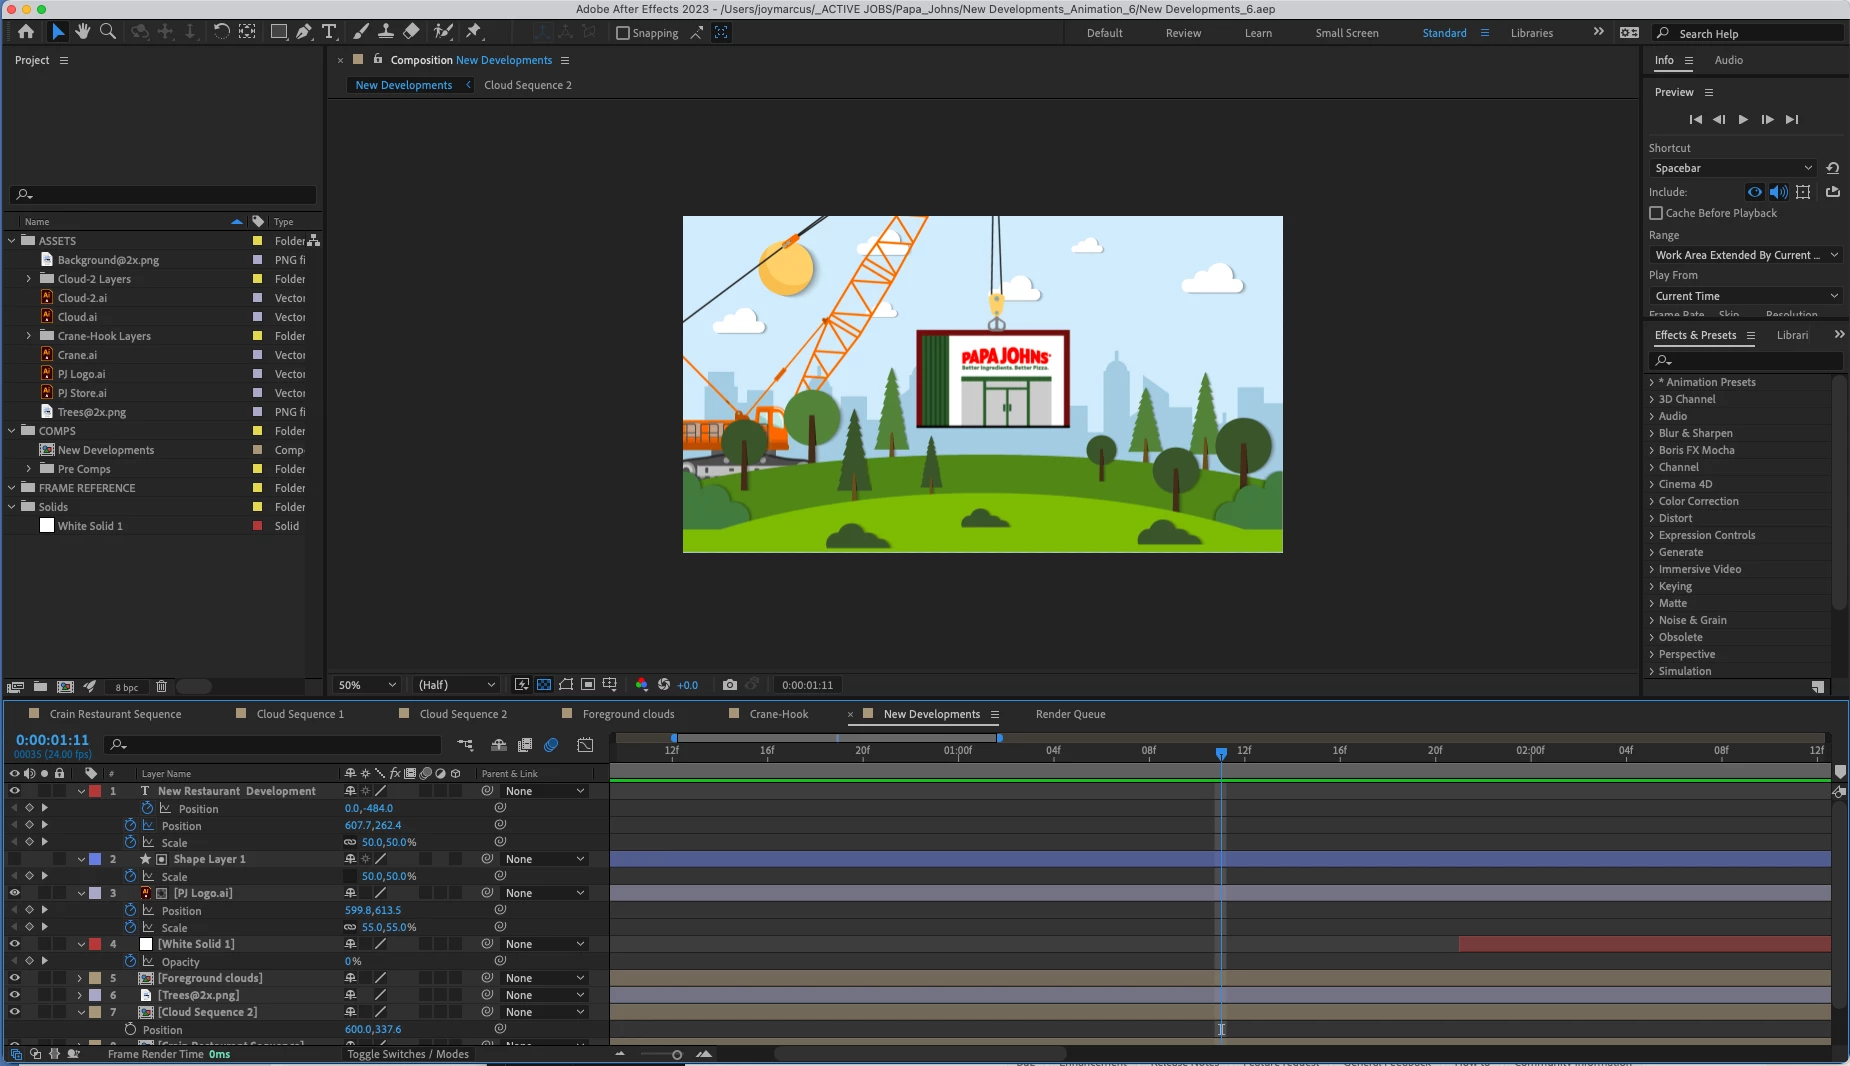The height and width of the screenshot is (1066, 1850).
Task: Check Cache Before Playback
Action: point(1656,213)
